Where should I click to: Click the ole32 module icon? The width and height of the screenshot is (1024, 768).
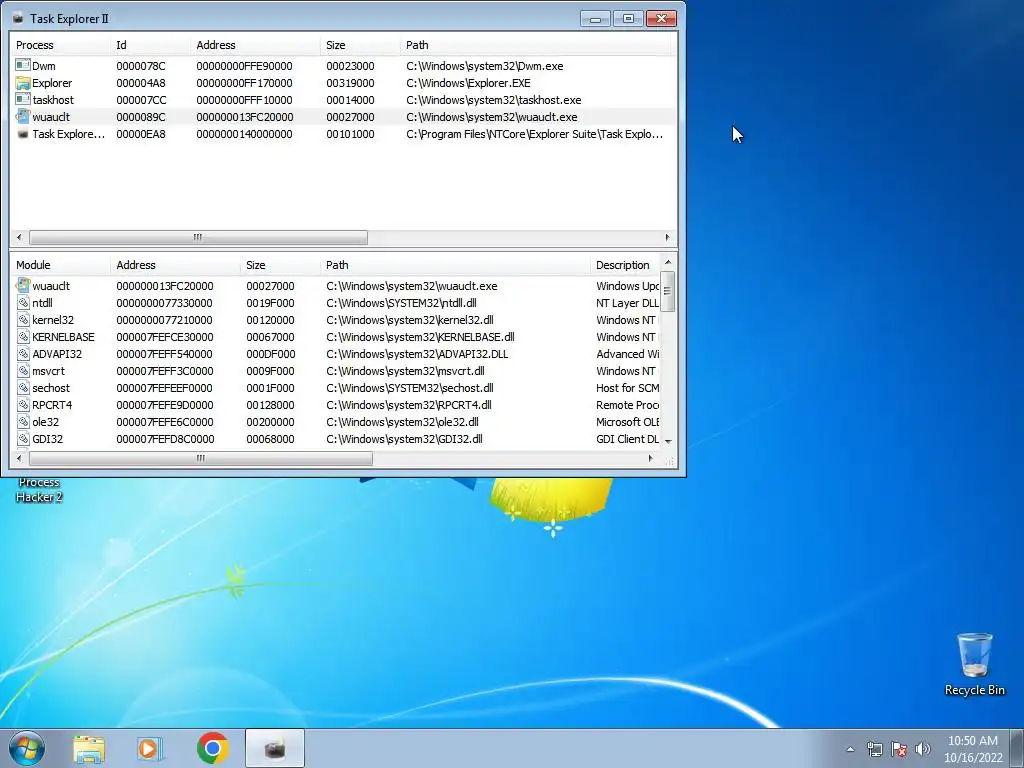coord(23,421)
